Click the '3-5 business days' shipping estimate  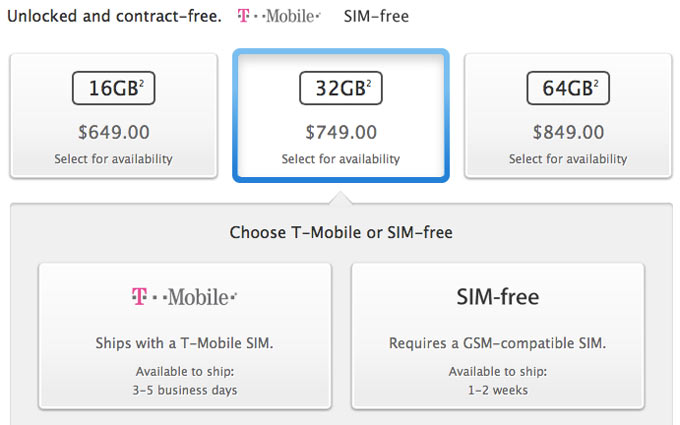pyautogui.click(x=185, y=390)
